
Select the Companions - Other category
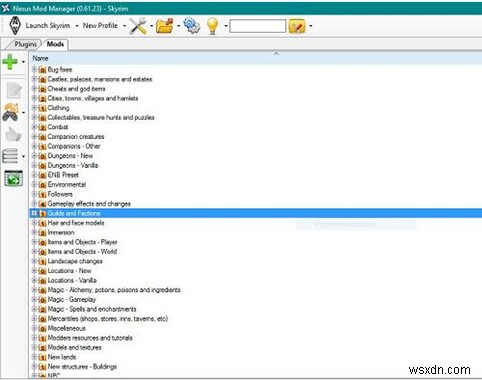click(x=74, y=146)
